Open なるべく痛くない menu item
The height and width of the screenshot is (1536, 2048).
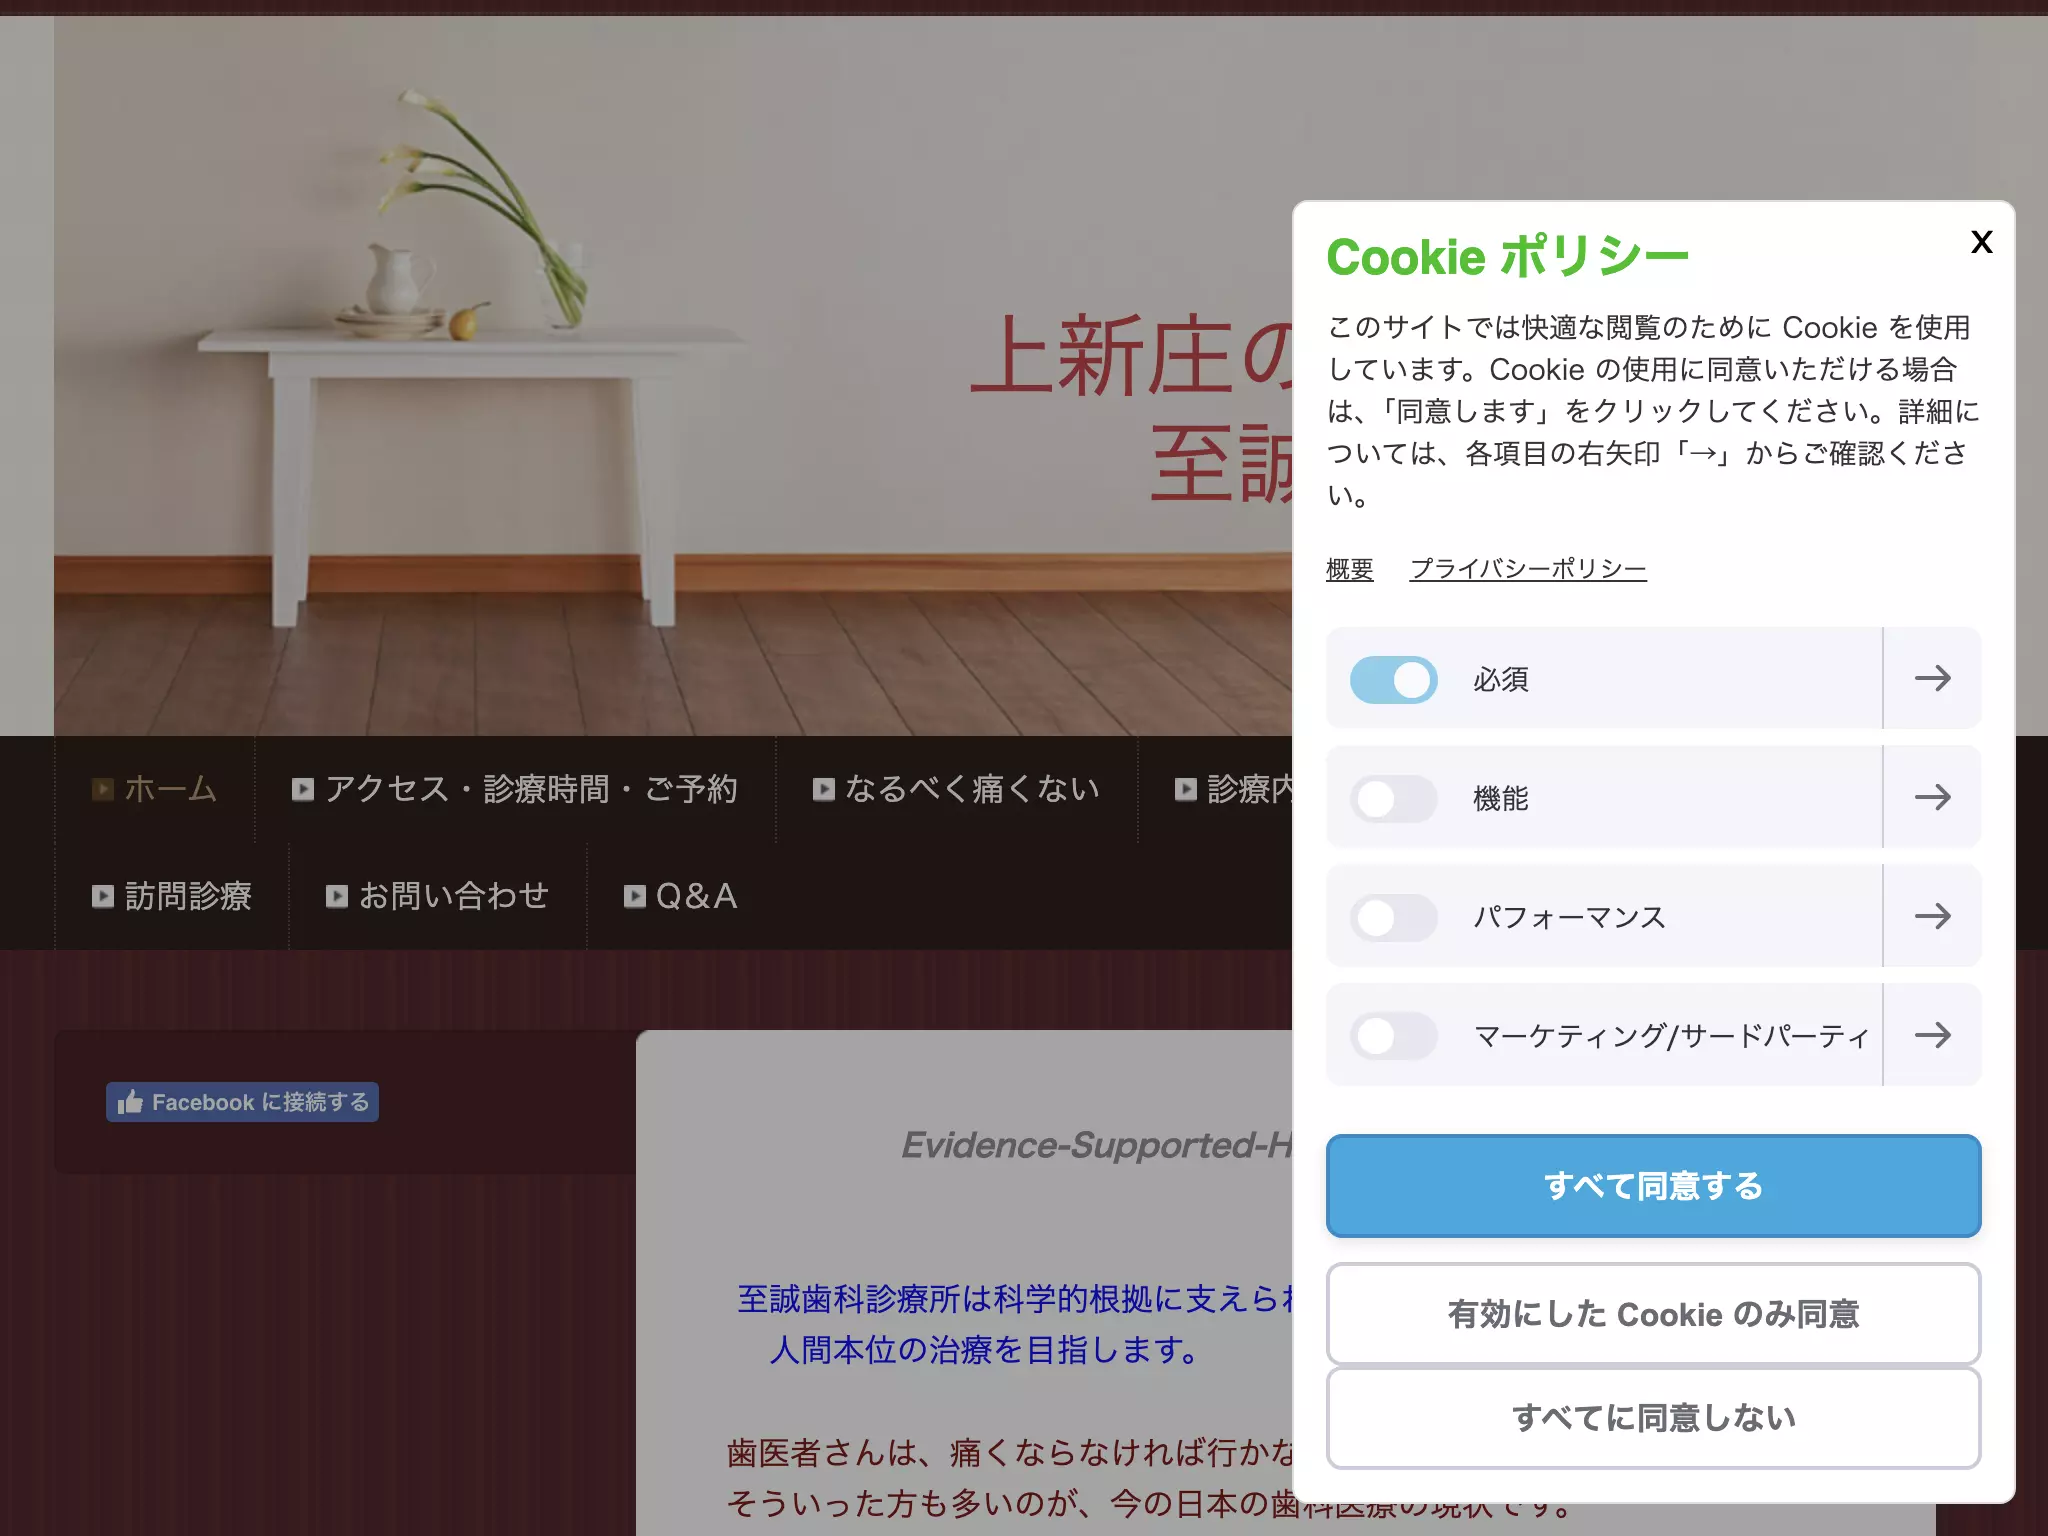coord(956,789)
